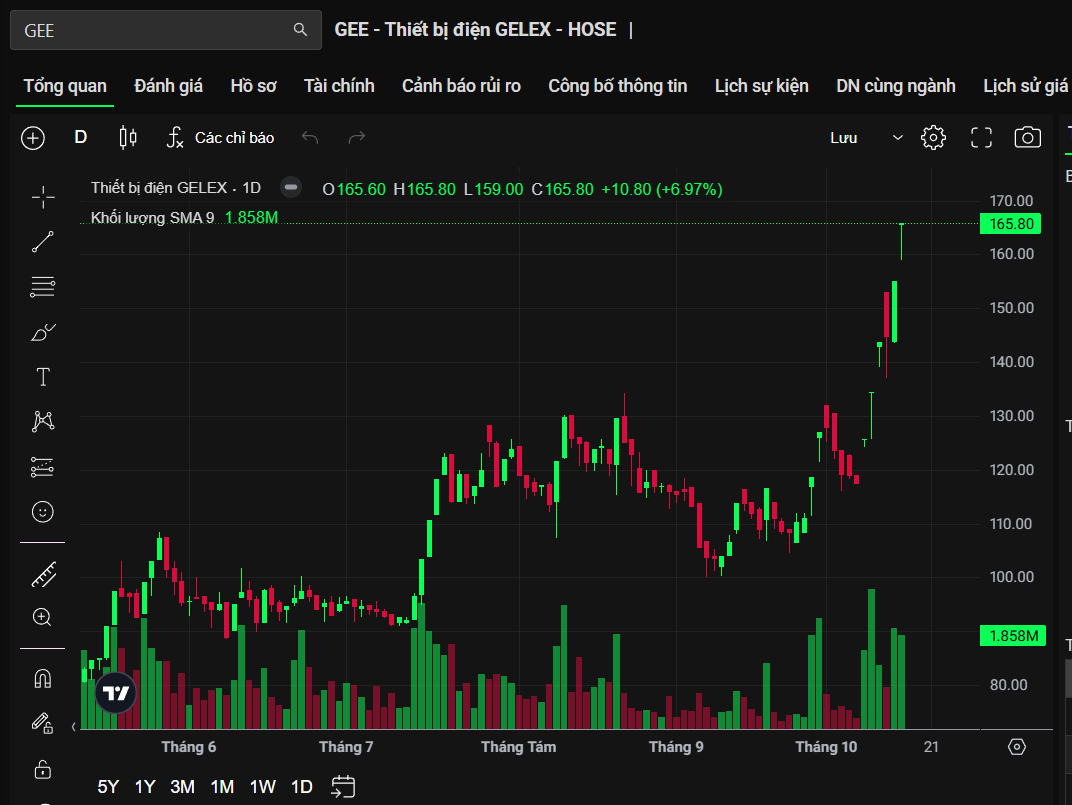Select the text annotation tool

point(43,377)
